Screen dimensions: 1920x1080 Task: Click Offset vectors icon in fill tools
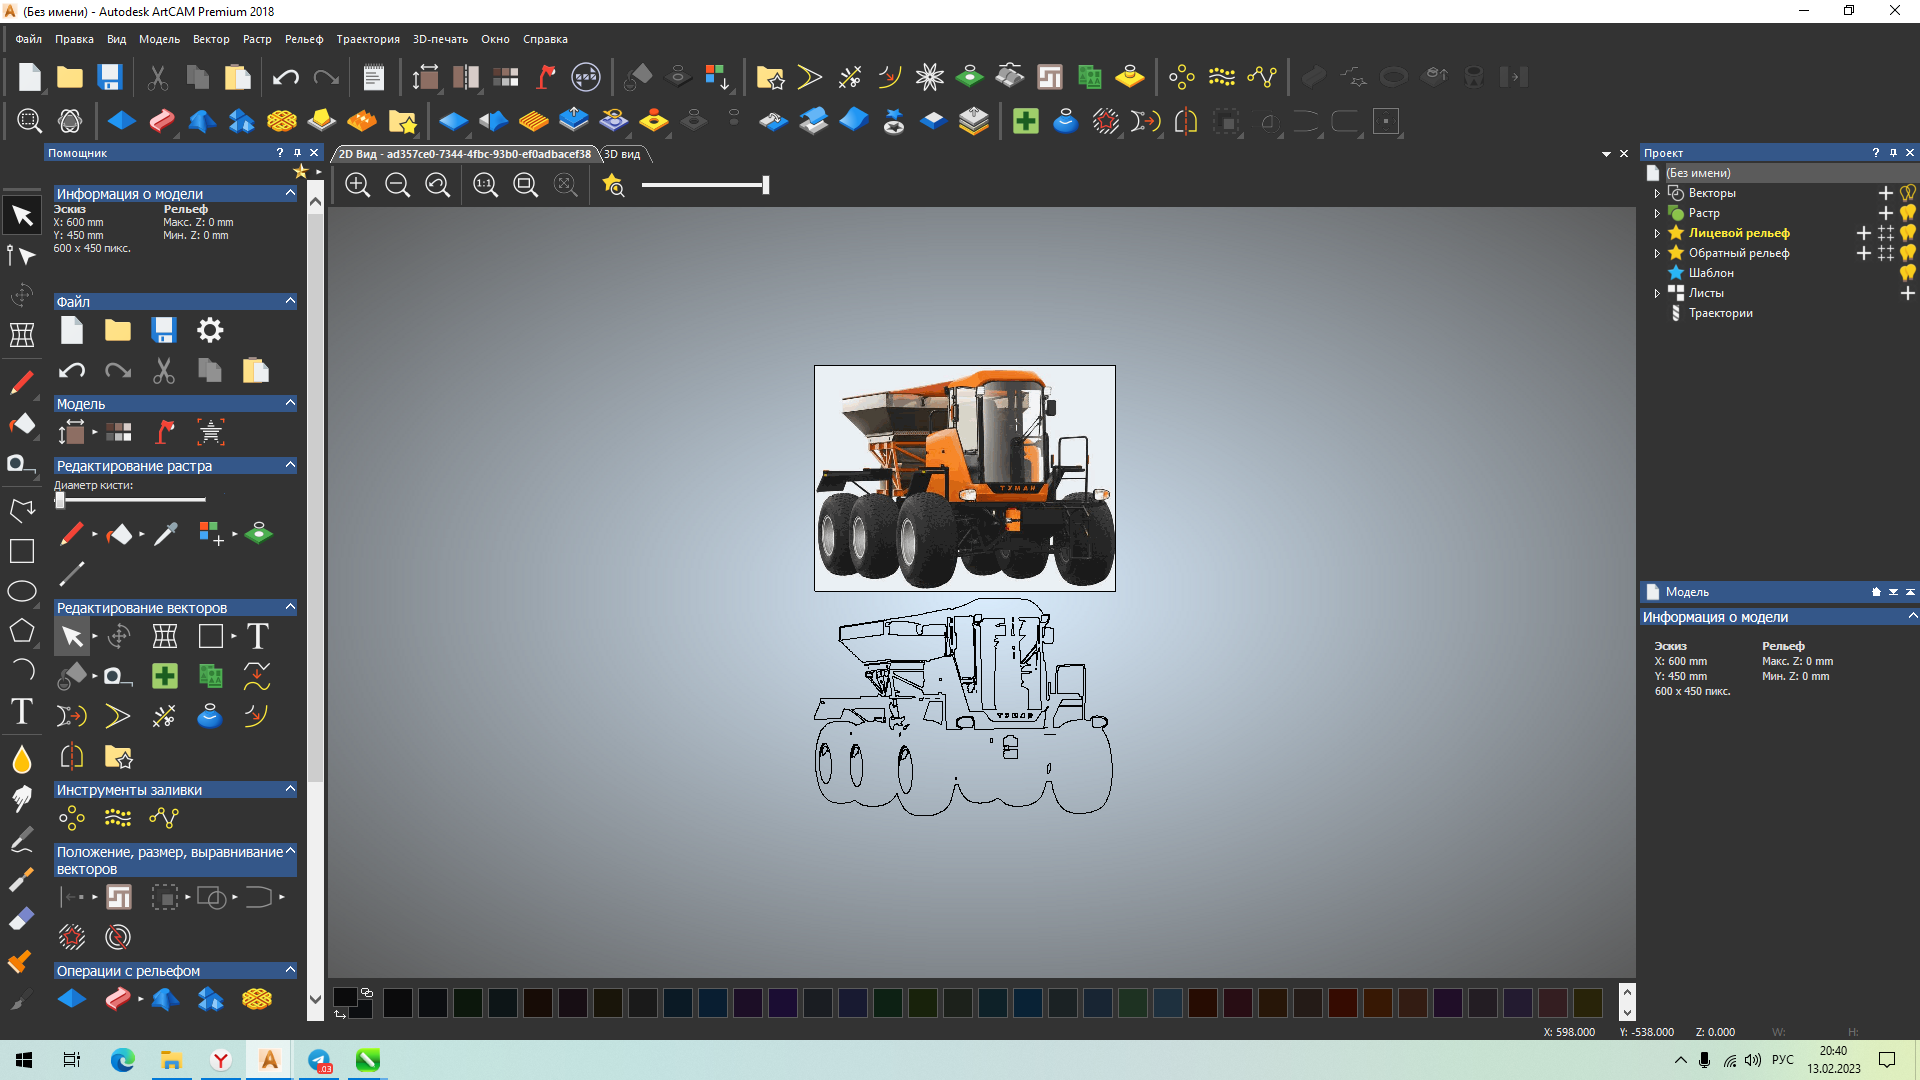pos(118,818)
